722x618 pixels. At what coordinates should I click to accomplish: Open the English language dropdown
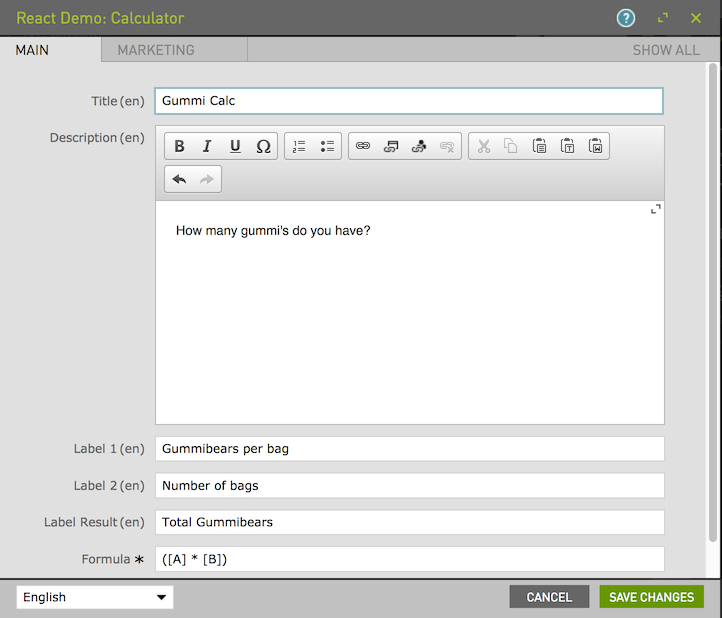click(x=95, y=597)
